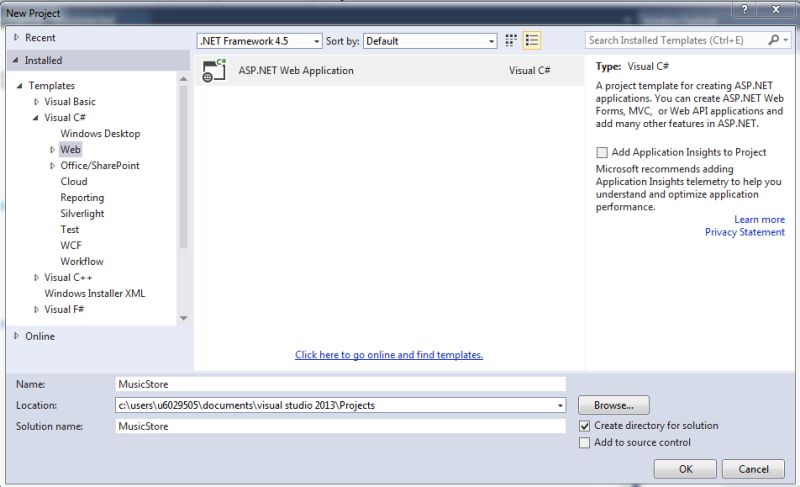Close the New Project dialog
The width and height of the screenshot is (800, 487).
point(776,9)
